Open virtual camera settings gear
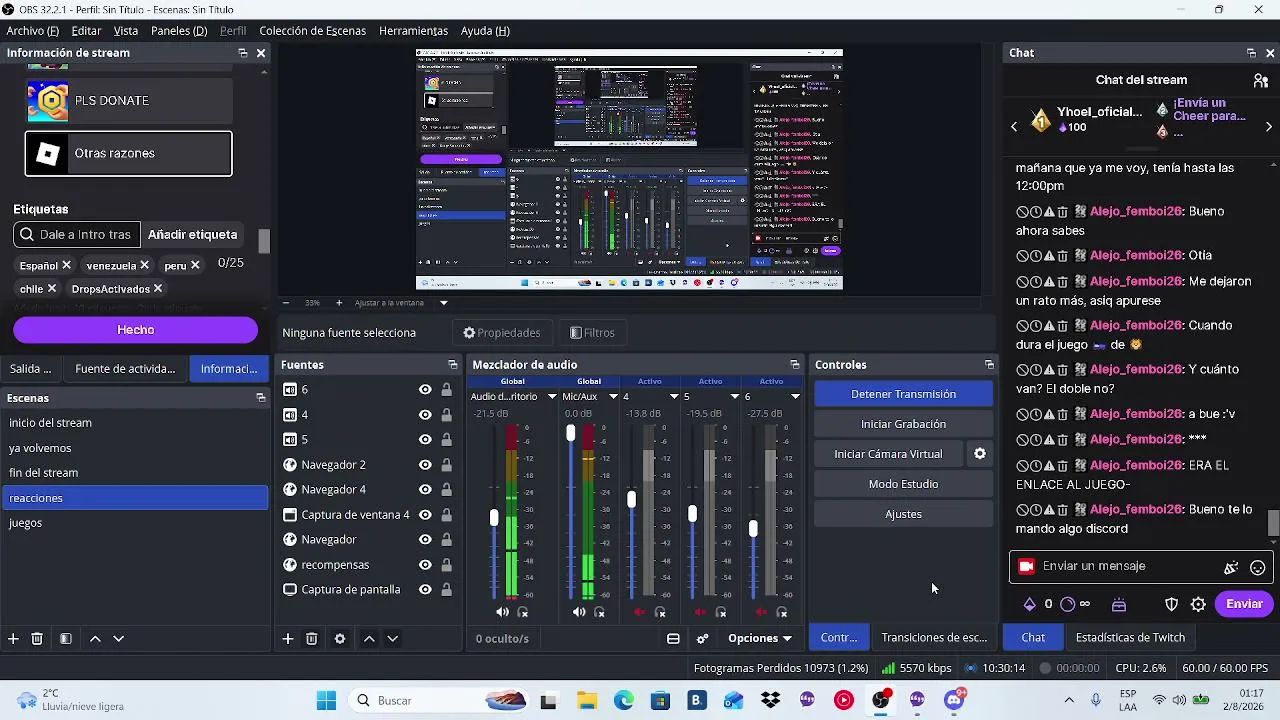This screenshot has height=720, width=1280. pos(980,454)
